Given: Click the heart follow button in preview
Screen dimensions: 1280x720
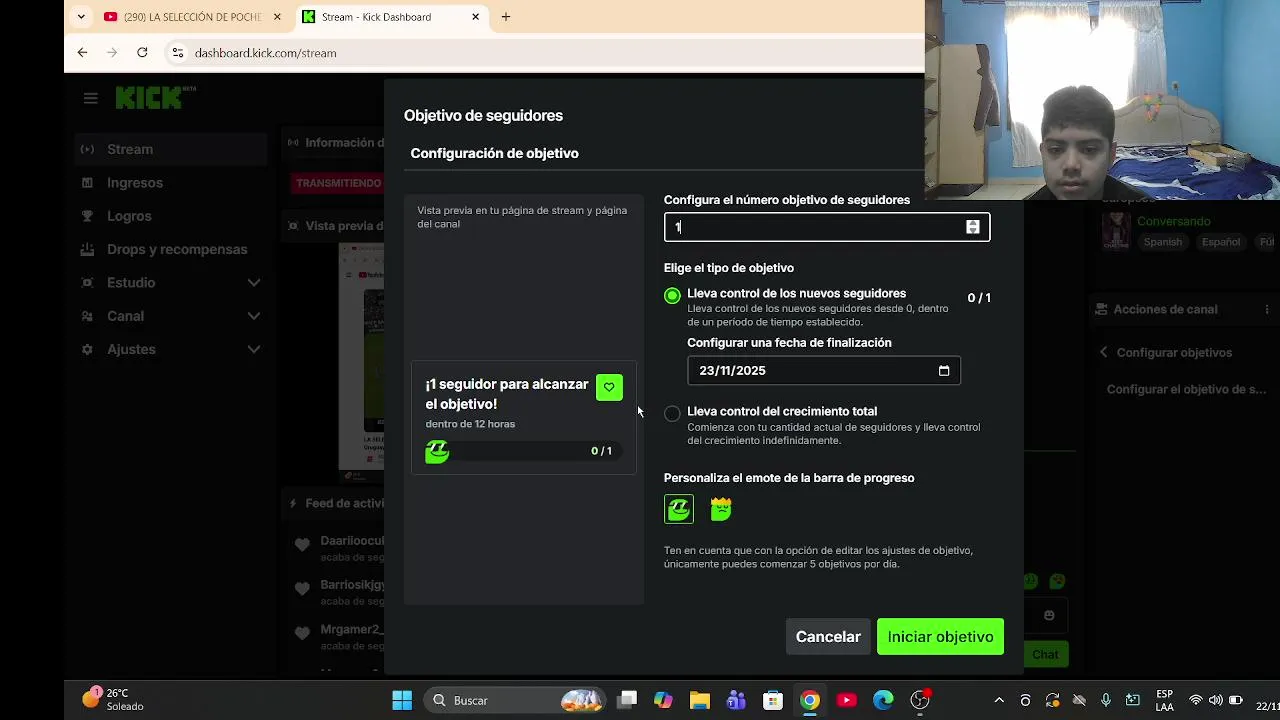Looking at the screenshot, I should 609,387.
